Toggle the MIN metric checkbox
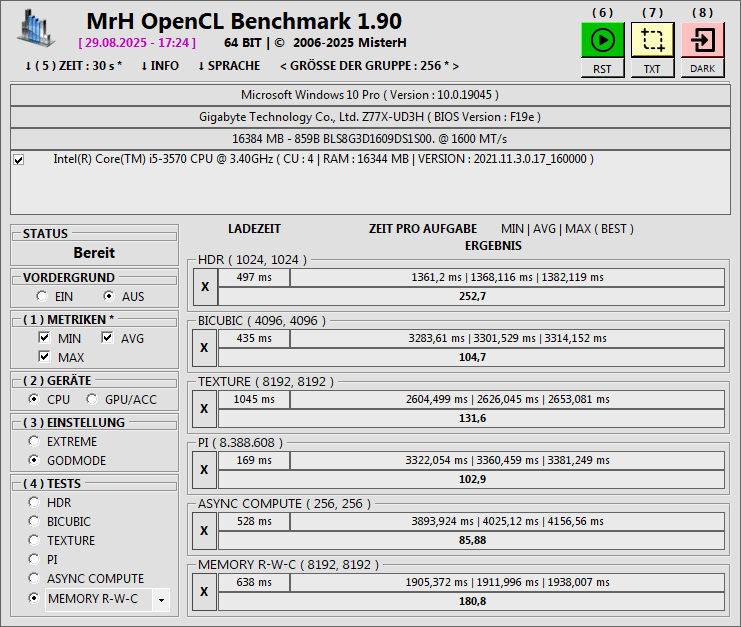Screen dimensions: 741x627 click(x=44, y=337)
